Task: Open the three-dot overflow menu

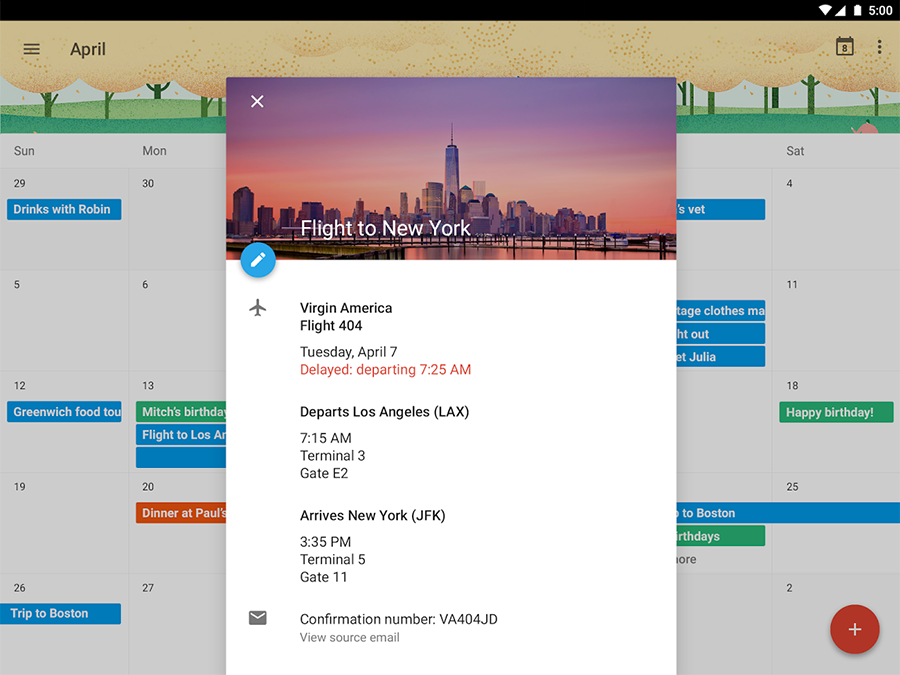Action: click(879, 48)
